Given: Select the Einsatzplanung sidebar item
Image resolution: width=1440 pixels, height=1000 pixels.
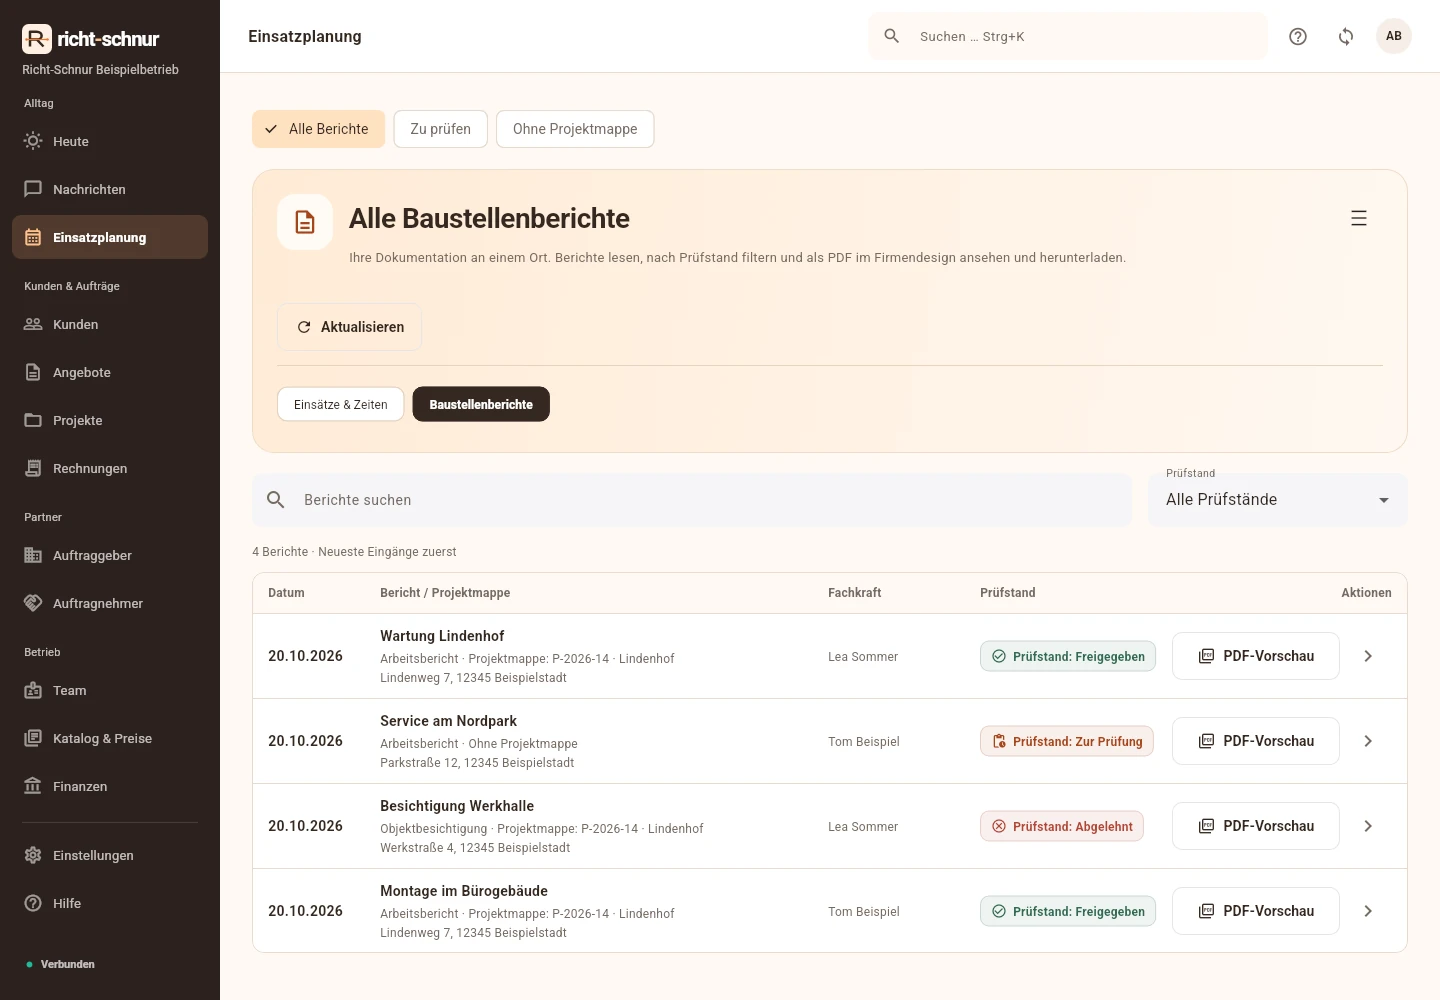Looking at the screenshot, I should tap(110, 237).
